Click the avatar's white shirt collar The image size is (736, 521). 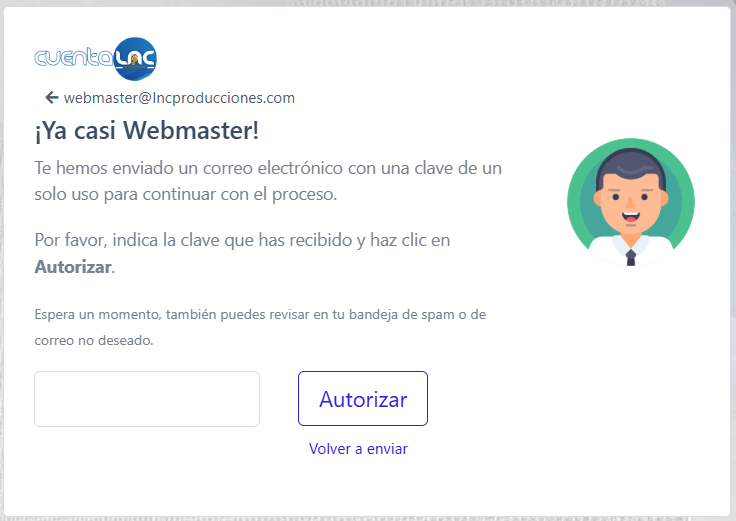pyautogui.click(x=631, y=245)
